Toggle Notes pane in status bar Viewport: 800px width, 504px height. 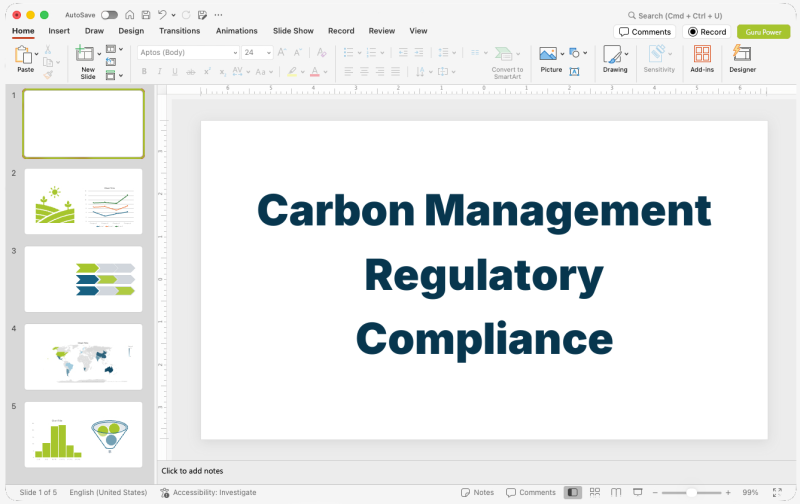(x=478, y=492)
